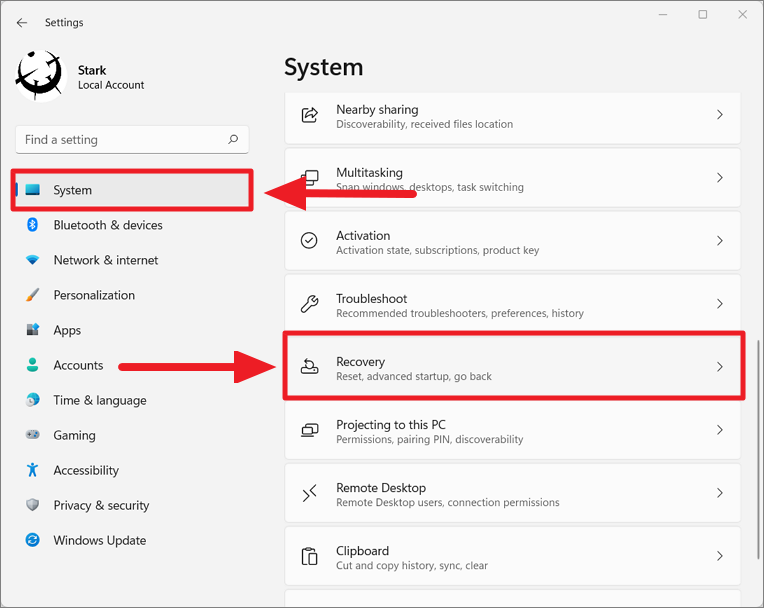Click the Troubleshoot wrench icon
The height and width of the screenshot is (608, 764).
[309, 304]
